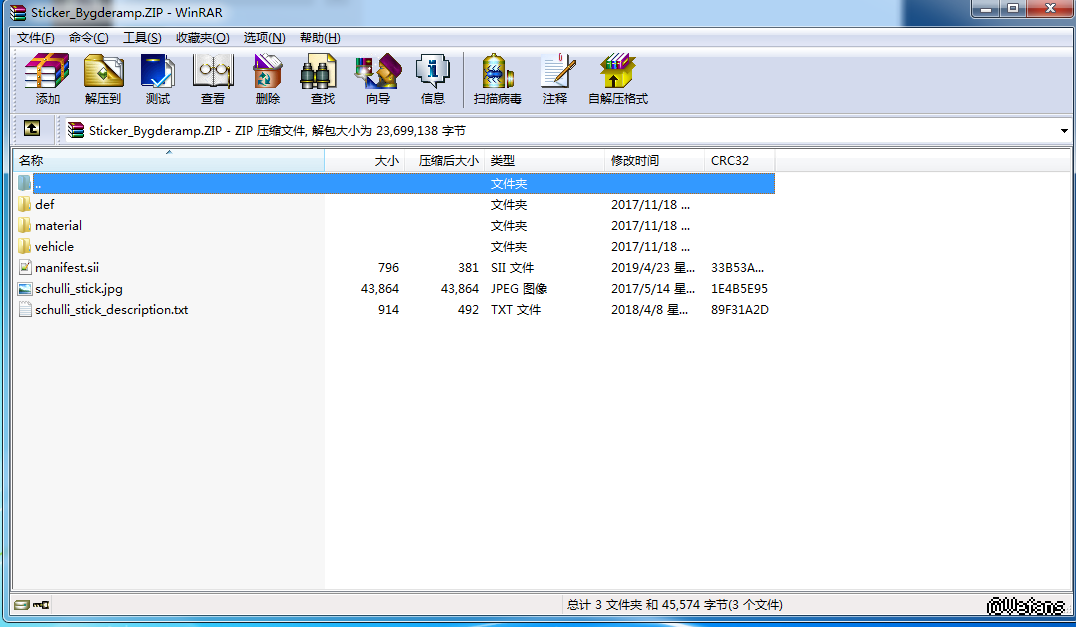Screen dimensions: 1076x627
Task: Click the material folder icon
Action: 25,226
